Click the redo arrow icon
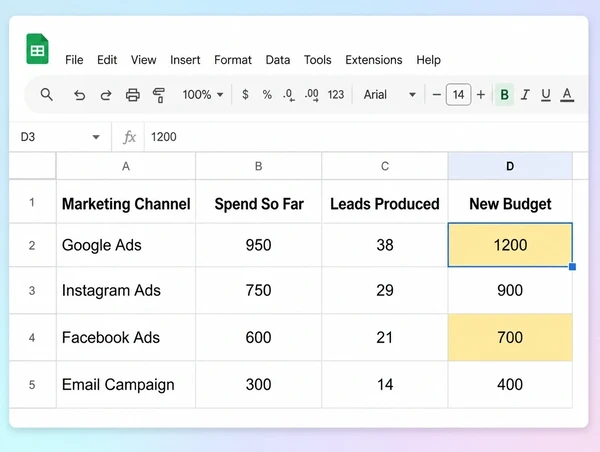The height and width of the screenshot is (452, 600). 106,95
